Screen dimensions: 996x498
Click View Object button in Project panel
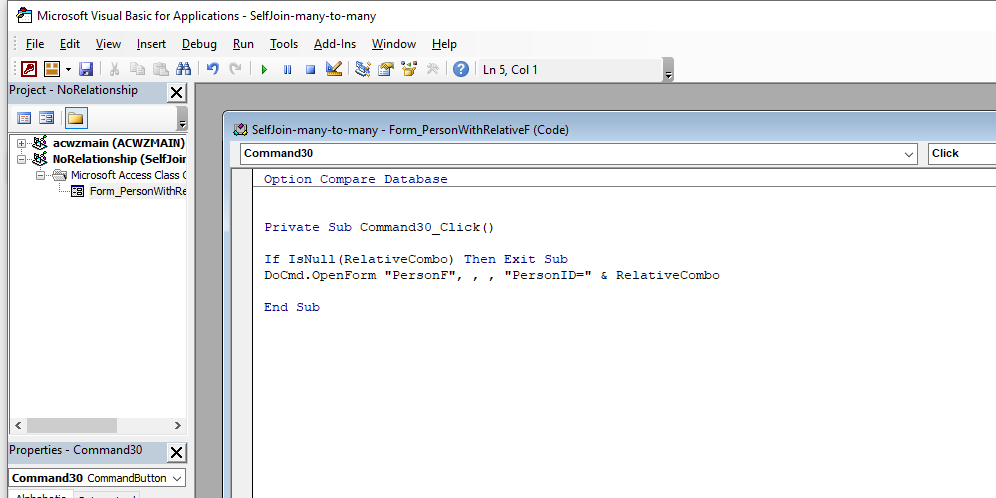tap(47, 118)
